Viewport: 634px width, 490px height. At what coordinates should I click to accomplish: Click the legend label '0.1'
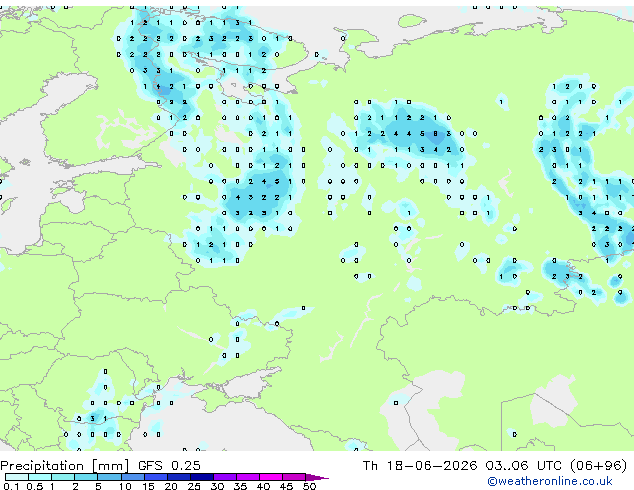[x=11, y=486]
